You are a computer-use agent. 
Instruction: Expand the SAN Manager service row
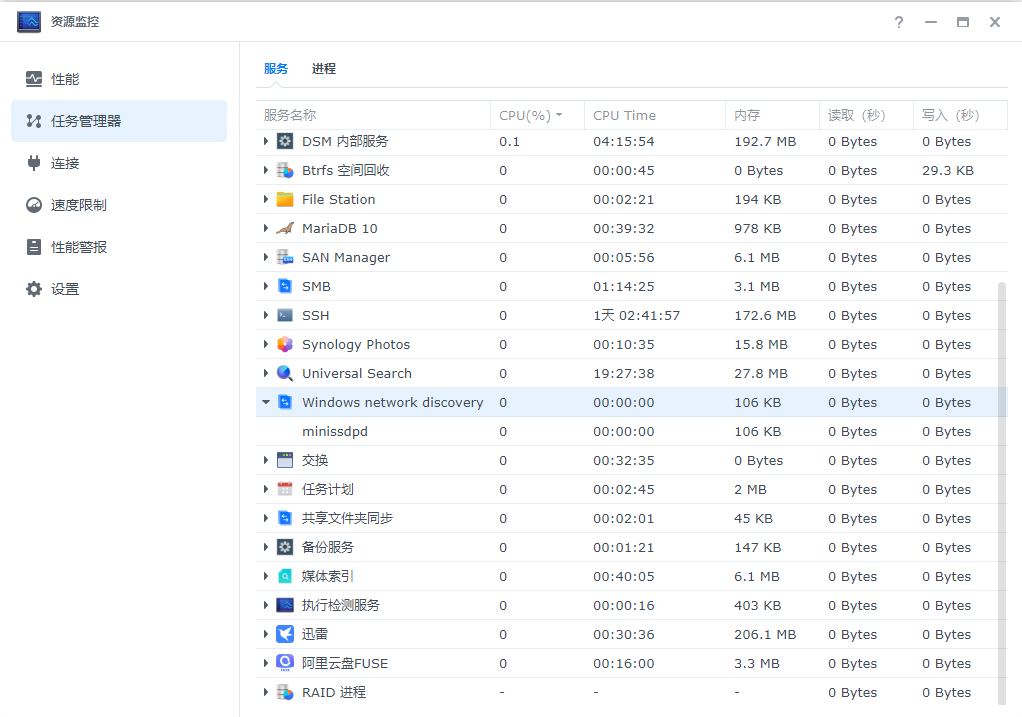click(x=266, y=257)
